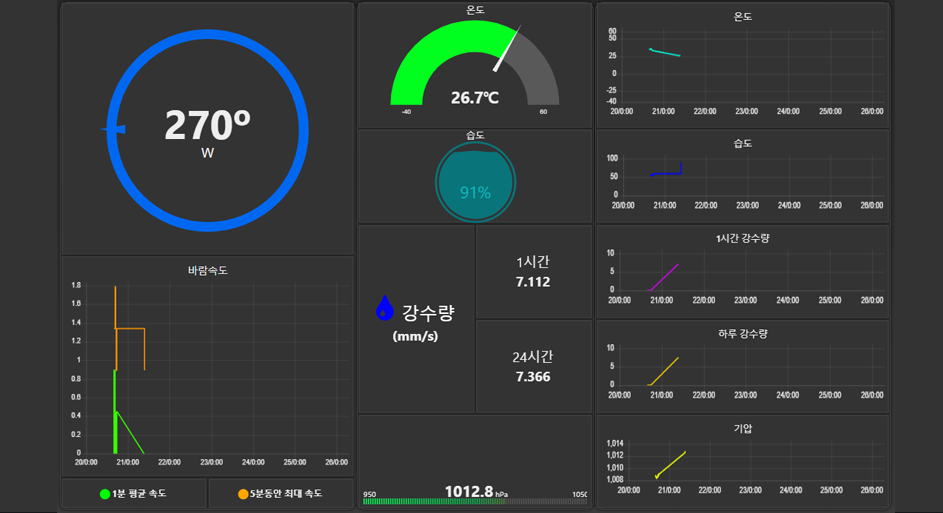Click the W compass direction label
The height and width of the screenshot is (513, 943).
click(207, 153)
